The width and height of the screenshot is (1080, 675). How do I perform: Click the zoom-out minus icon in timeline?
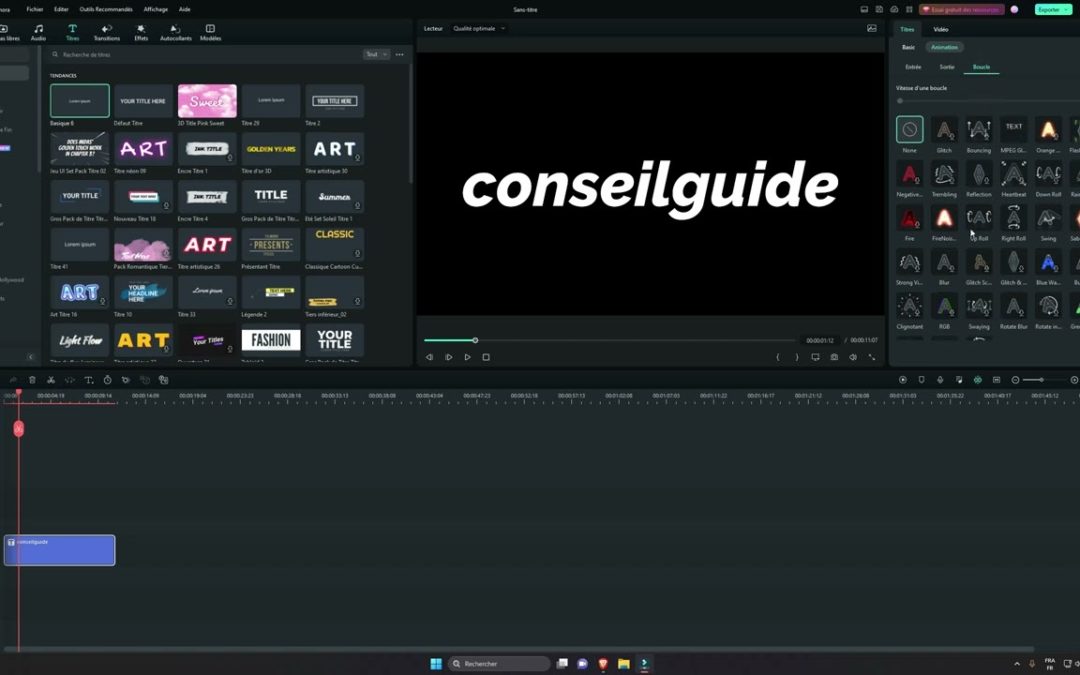point(1015,380)
